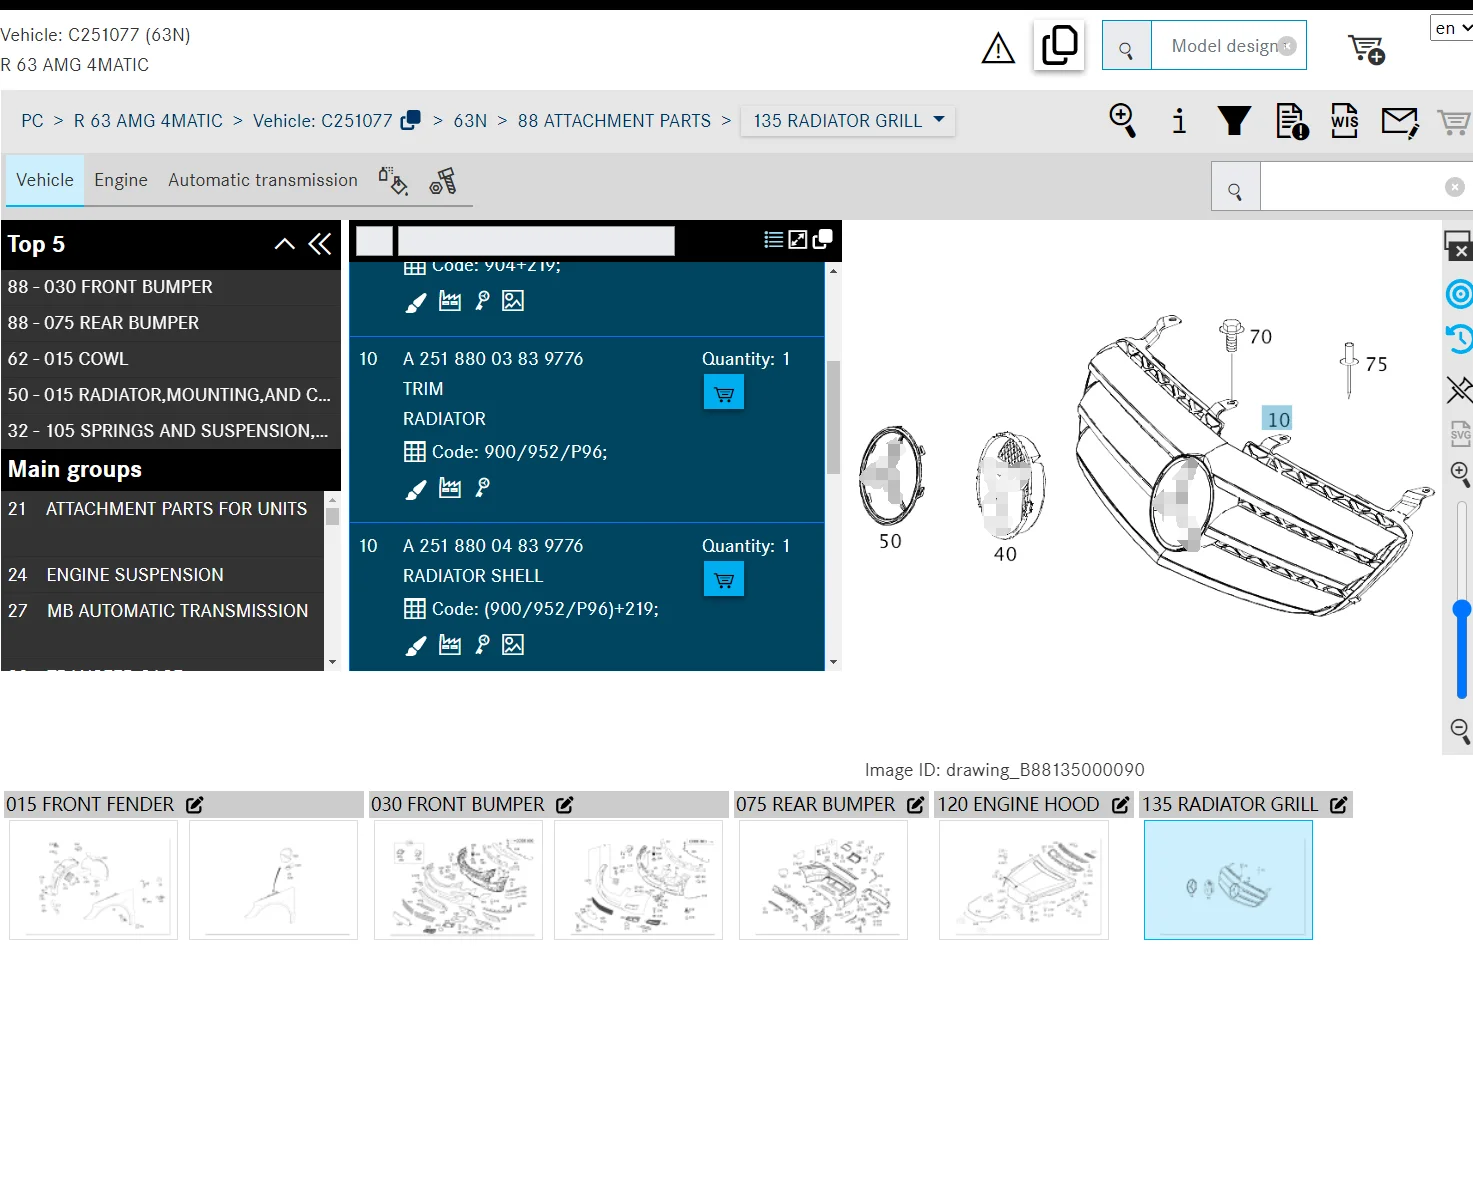The image size is (1473, 1203).
Task: Click the WIS document icon
Action: tap(1345, 121)
